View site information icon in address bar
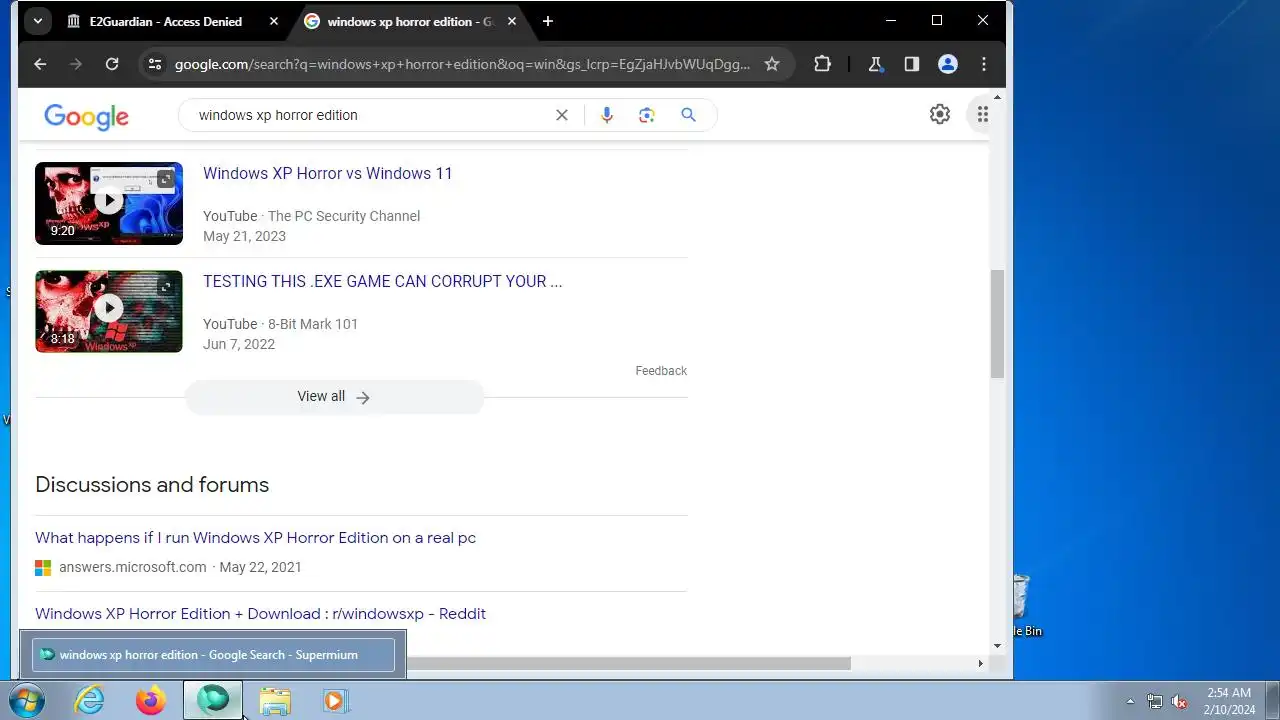1280x720 pixels. [154, 64]
